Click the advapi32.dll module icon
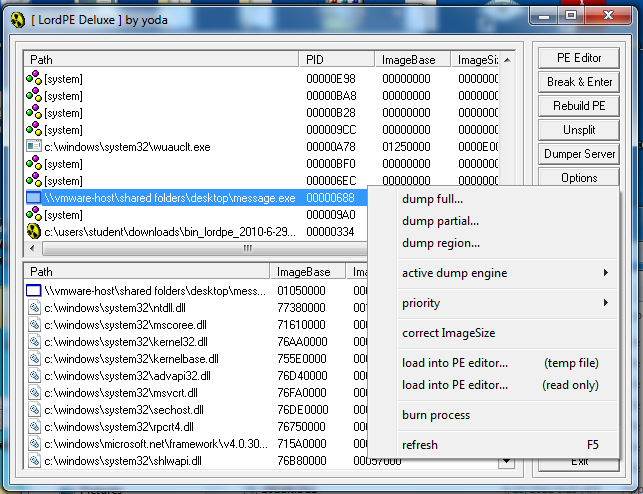This screenshot has width=643, height=494. [34, 376]
